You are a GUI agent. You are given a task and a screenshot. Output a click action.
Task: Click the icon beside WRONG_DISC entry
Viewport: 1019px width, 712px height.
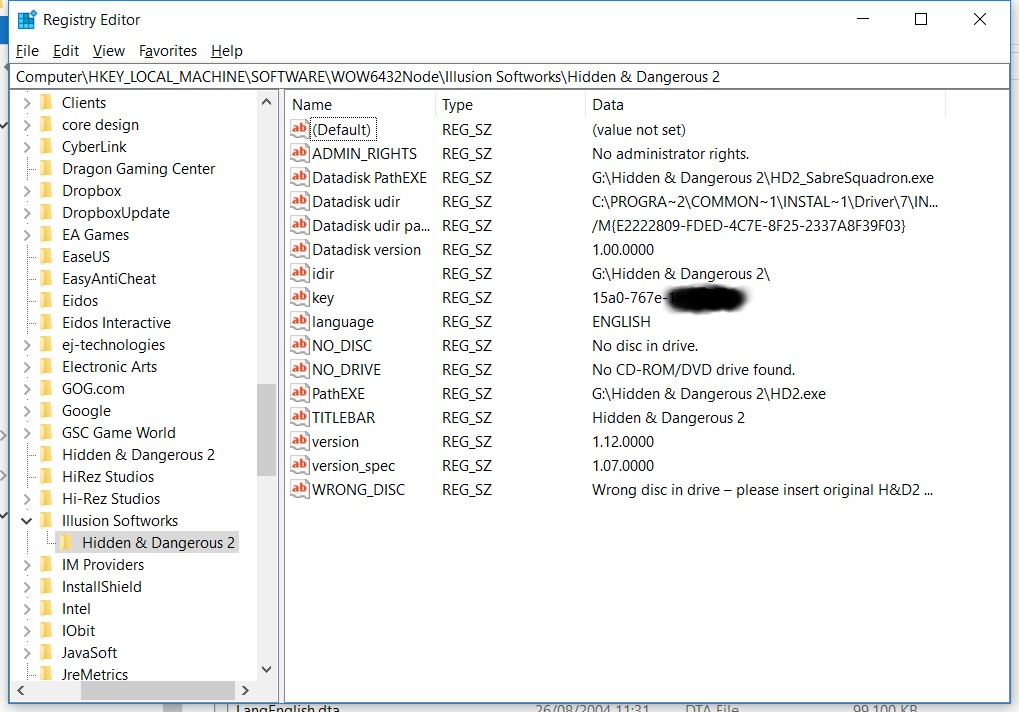click(300, 489)
